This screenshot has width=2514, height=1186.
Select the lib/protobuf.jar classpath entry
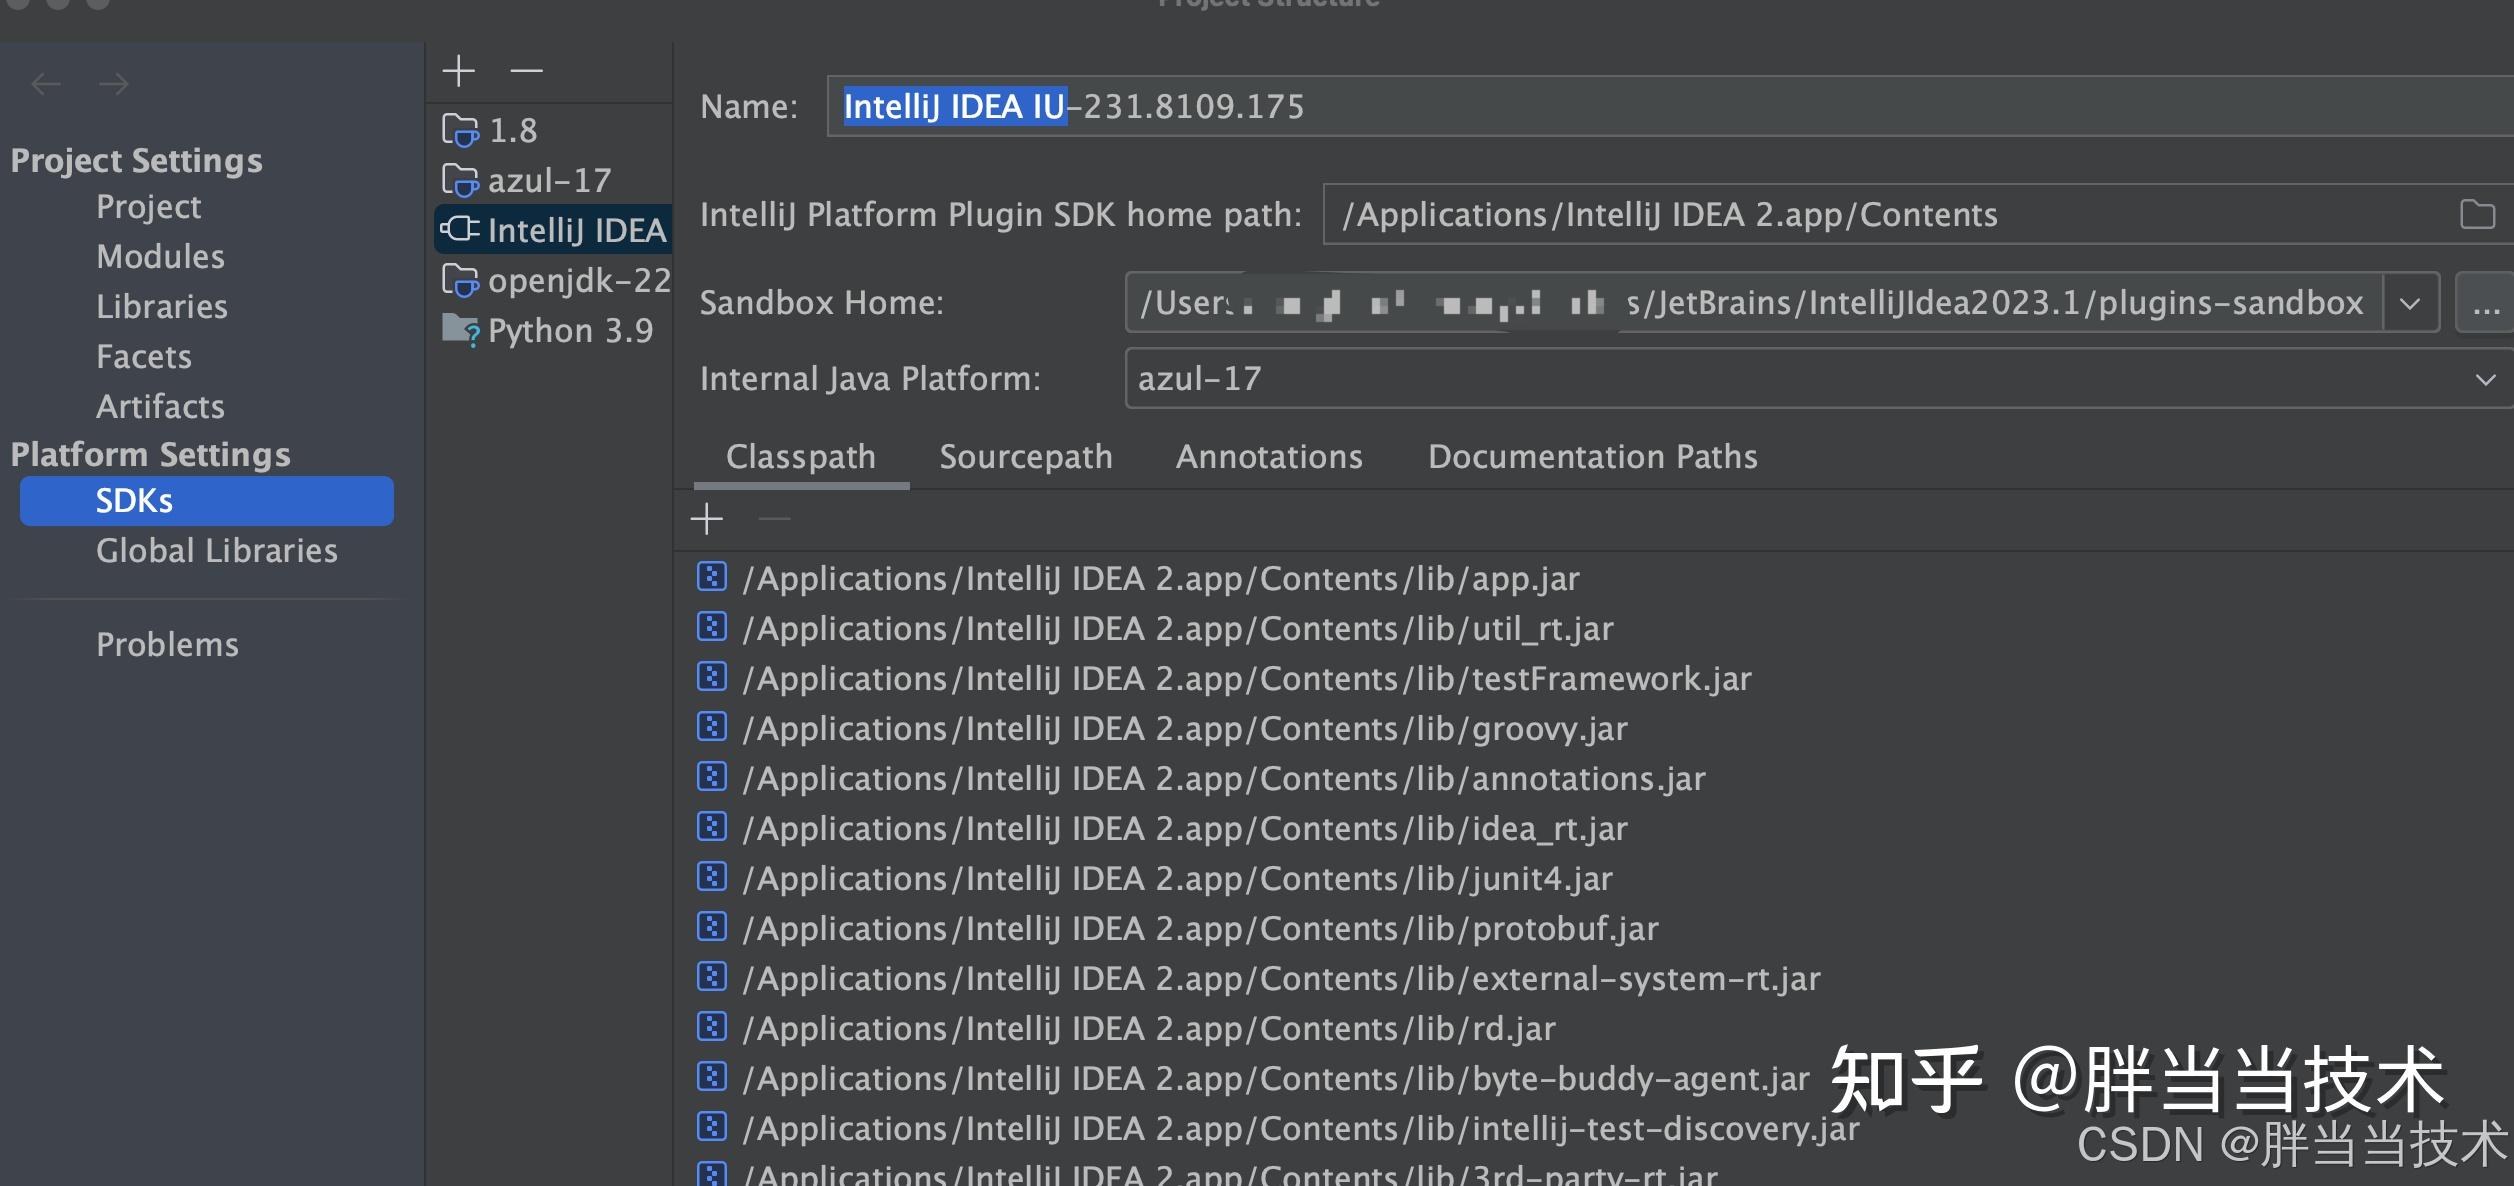pos(1201,929)
